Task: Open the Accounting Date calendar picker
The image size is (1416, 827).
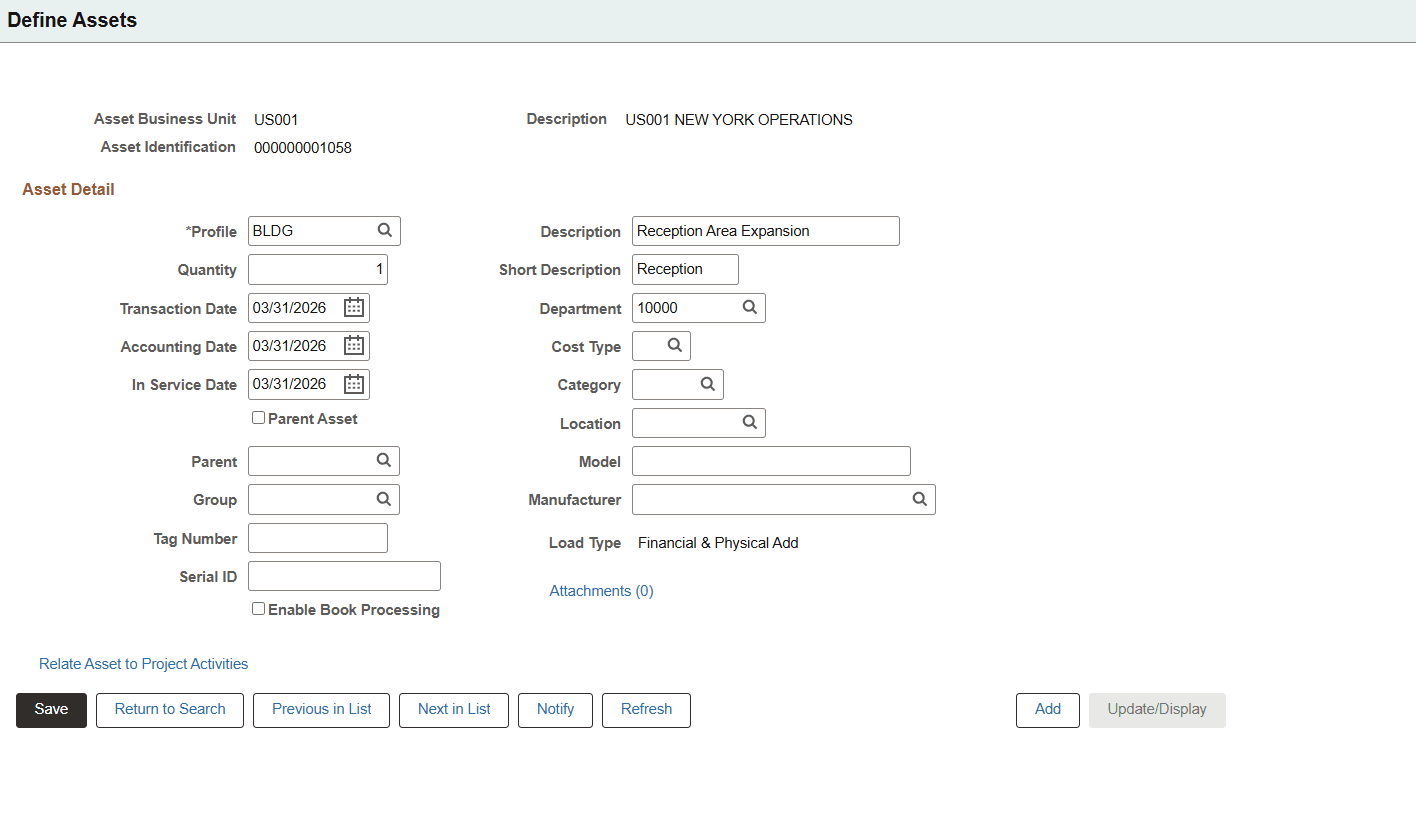Action: pyautogui.click(x=353, y=345)
